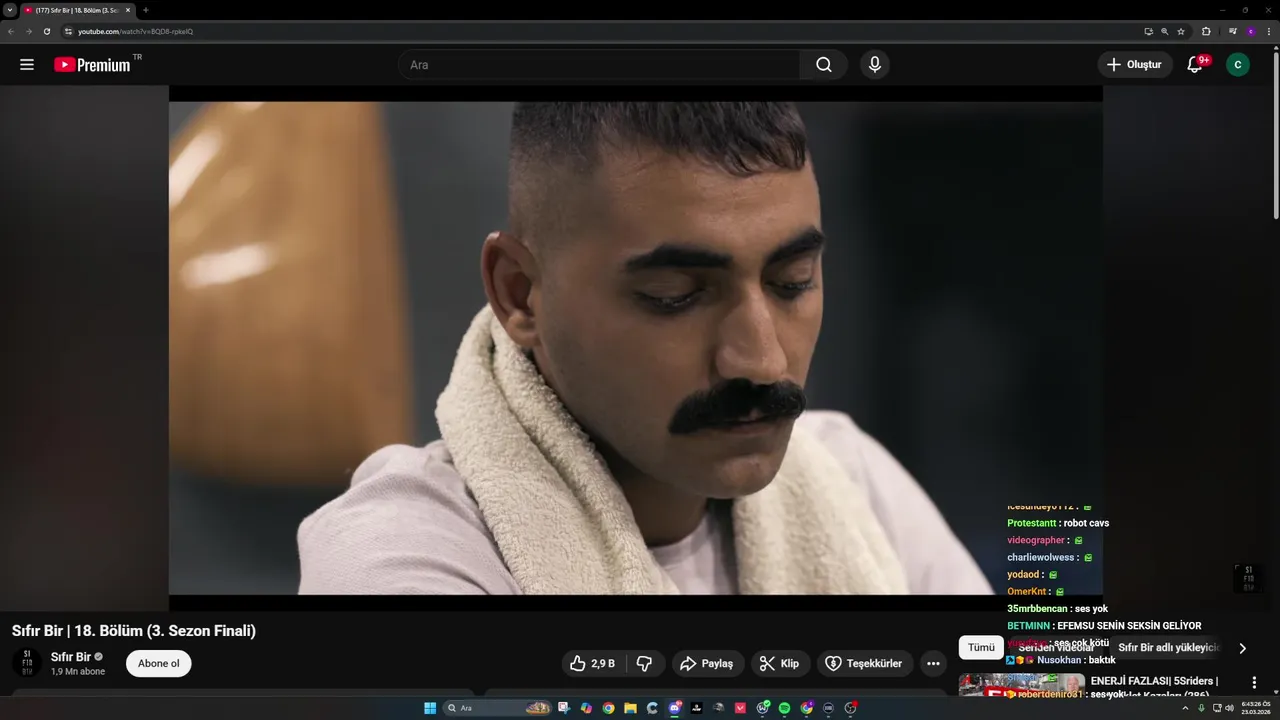Open options for ENERJİ FAZLASI video
The image size is (1280, 720).
[x=1254, y=682]
